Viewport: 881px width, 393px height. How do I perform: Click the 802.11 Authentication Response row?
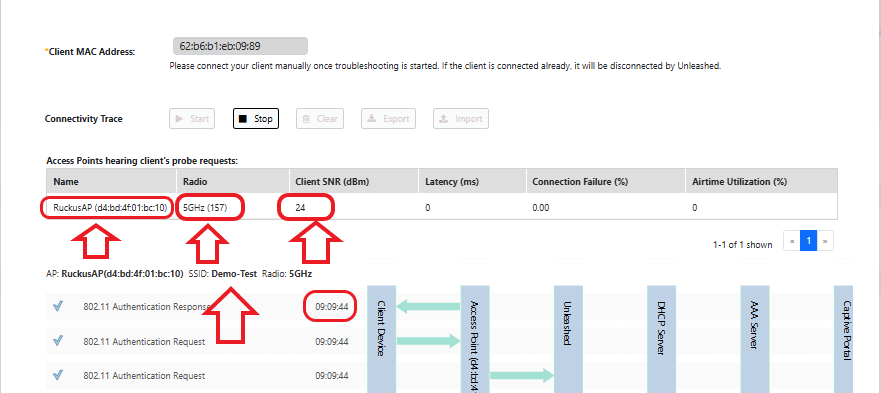(x=205, y=306)
